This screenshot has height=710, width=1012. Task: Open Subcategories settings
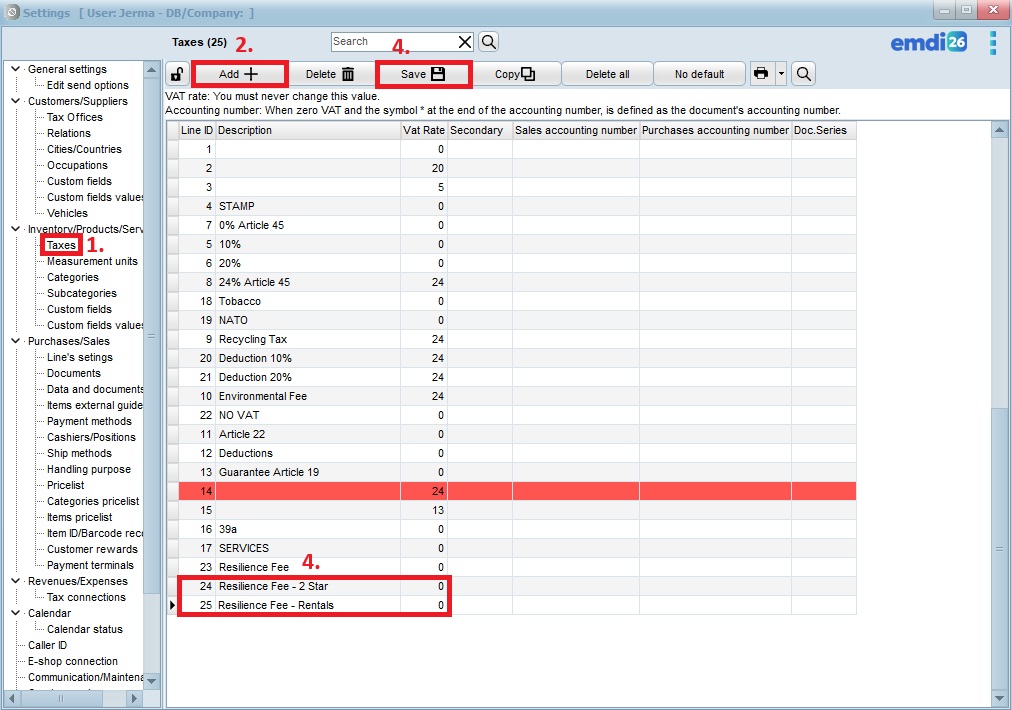pyautogui.click(x=82, y=293)
